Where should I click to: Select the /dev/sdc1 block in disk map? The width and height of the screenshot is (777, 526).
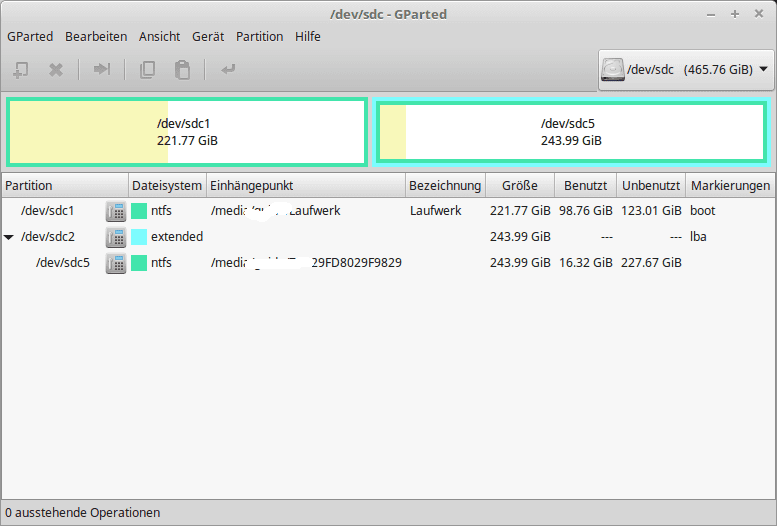(x=187, y=132)
